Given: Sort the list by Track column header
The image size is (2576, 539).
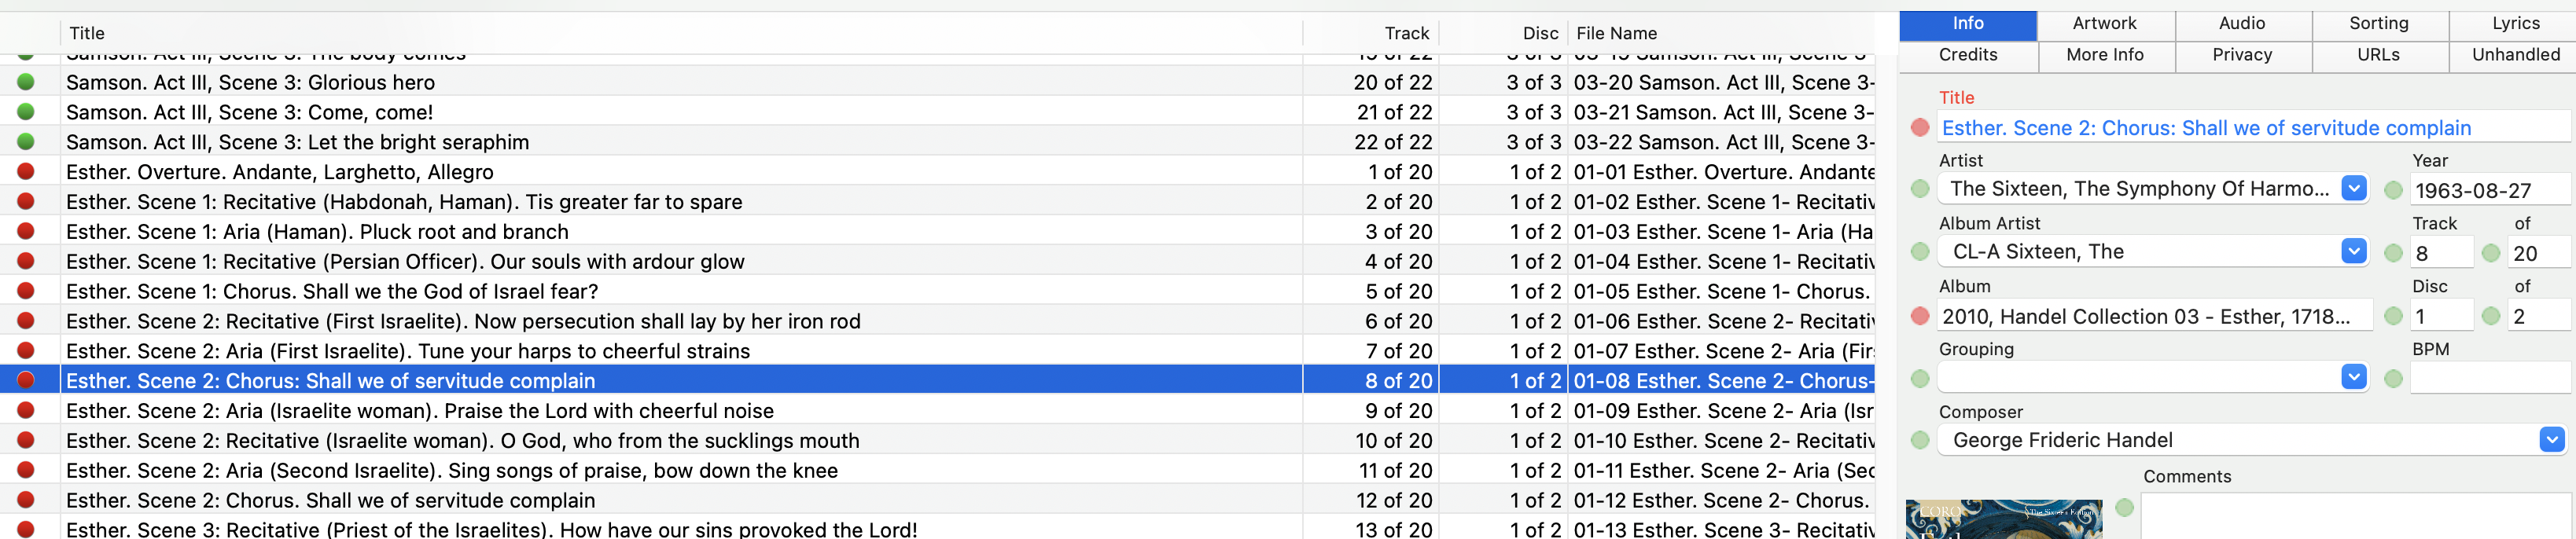Looking at the screenshot, I should [x=1406, y=33].
